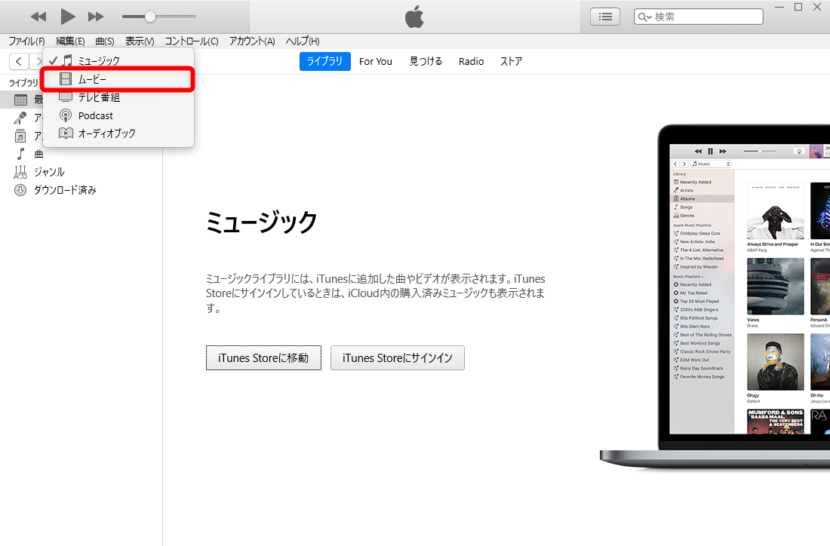Open the ヘルプ(H) menu
The height and width of the screenshot is (546, 830).
[303, 41]
